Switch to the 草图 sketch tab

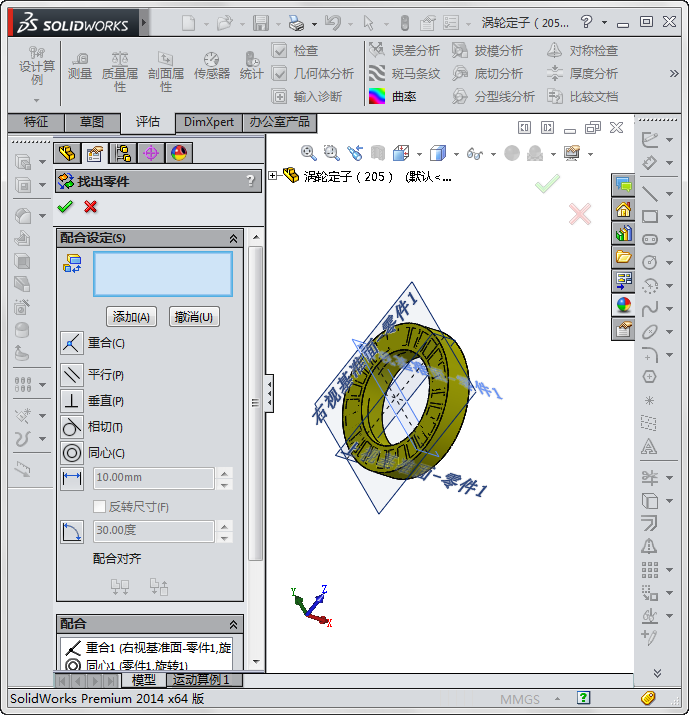click(91, 121)
